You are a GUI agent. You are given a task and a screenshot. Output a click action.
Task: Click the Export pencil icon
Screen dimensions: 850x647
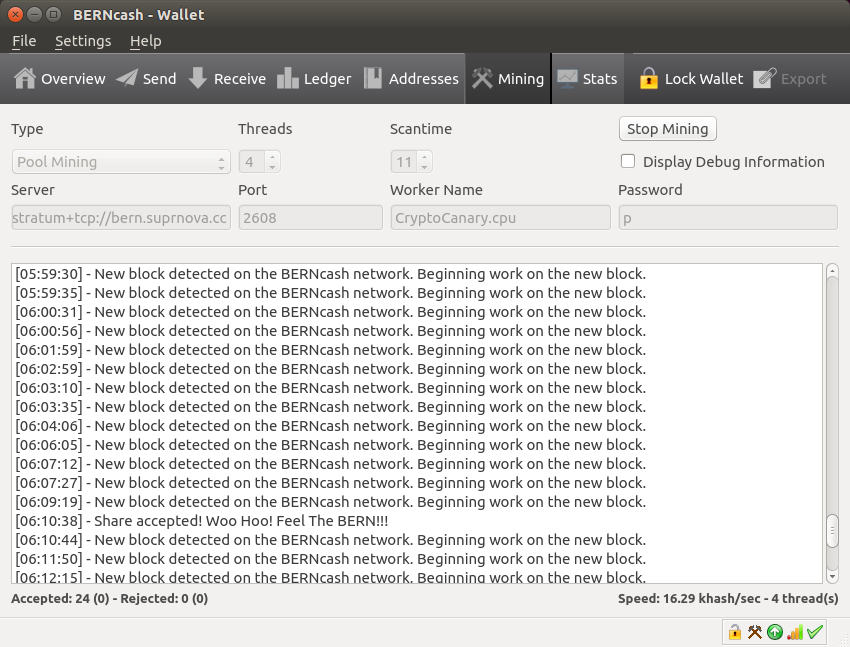[x=764, y=79]
